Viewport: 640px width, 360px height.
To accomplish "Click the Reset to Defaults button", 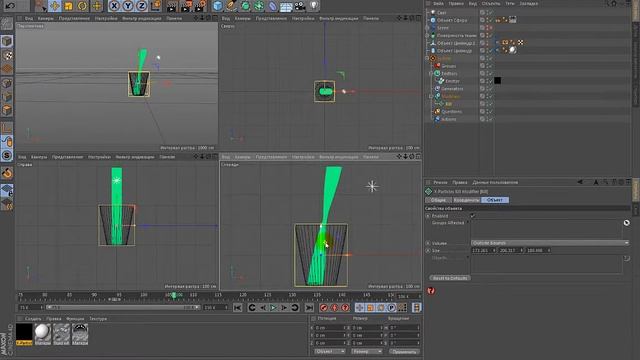I will coord(450,278).
